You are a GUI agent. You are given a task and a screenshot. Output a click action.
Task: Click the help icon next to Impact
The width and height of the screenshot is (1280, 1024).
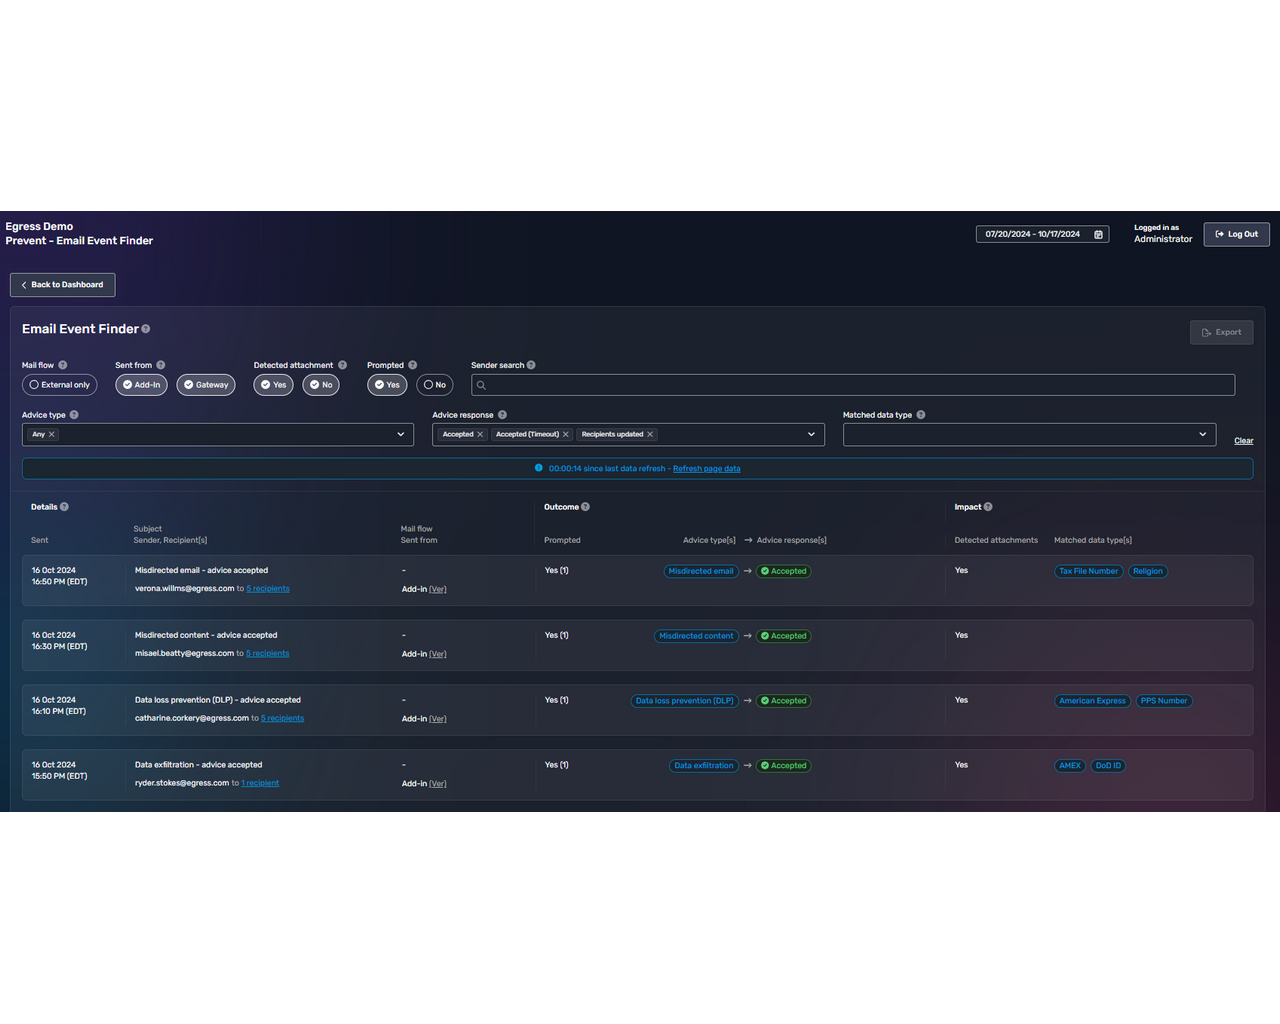[x=988, y=507]
